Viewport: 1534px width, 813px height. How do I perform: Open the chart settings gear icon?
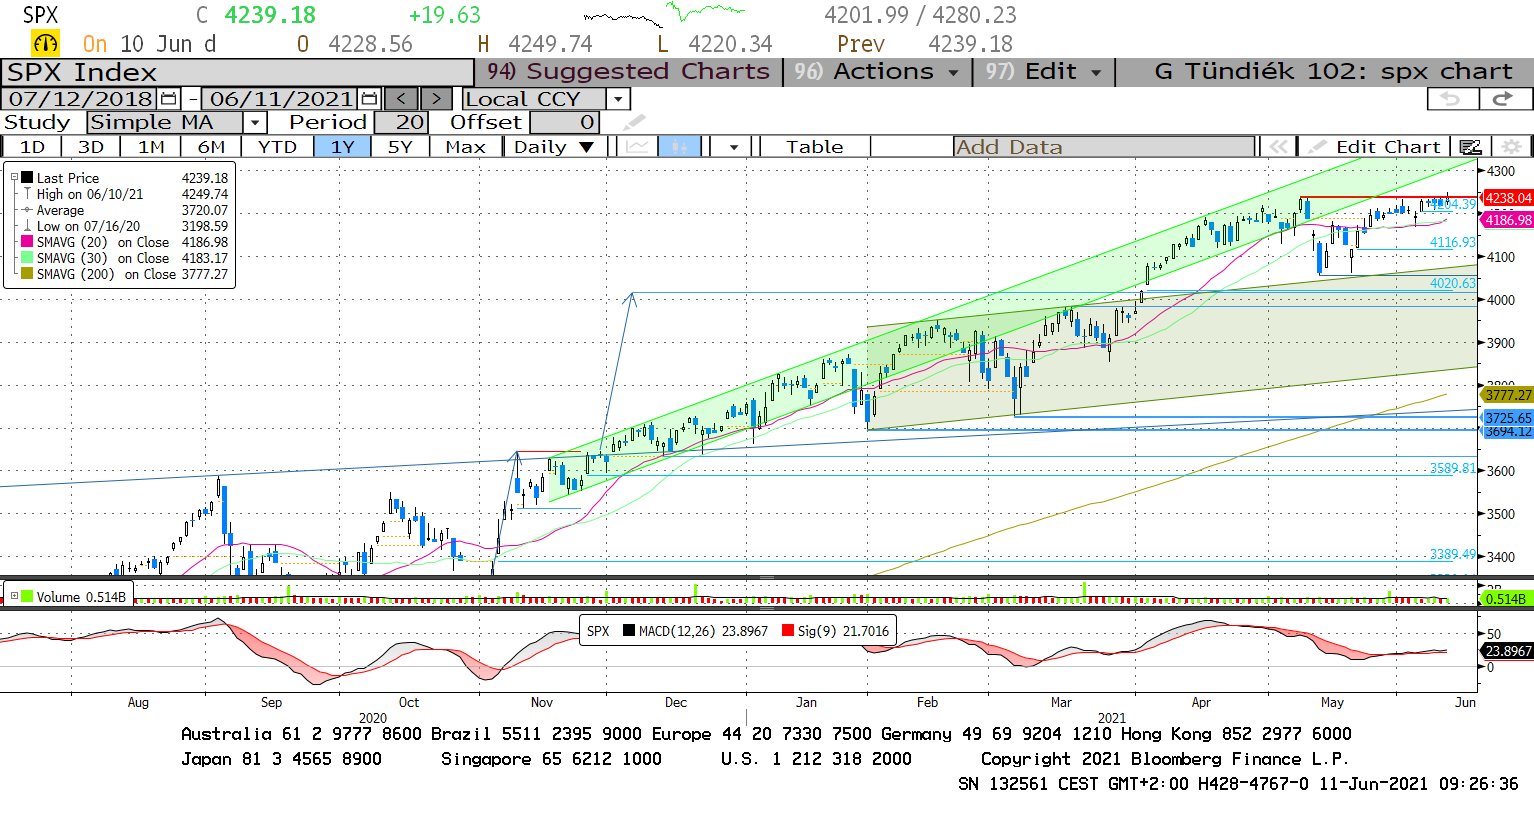pos(1511,147)
